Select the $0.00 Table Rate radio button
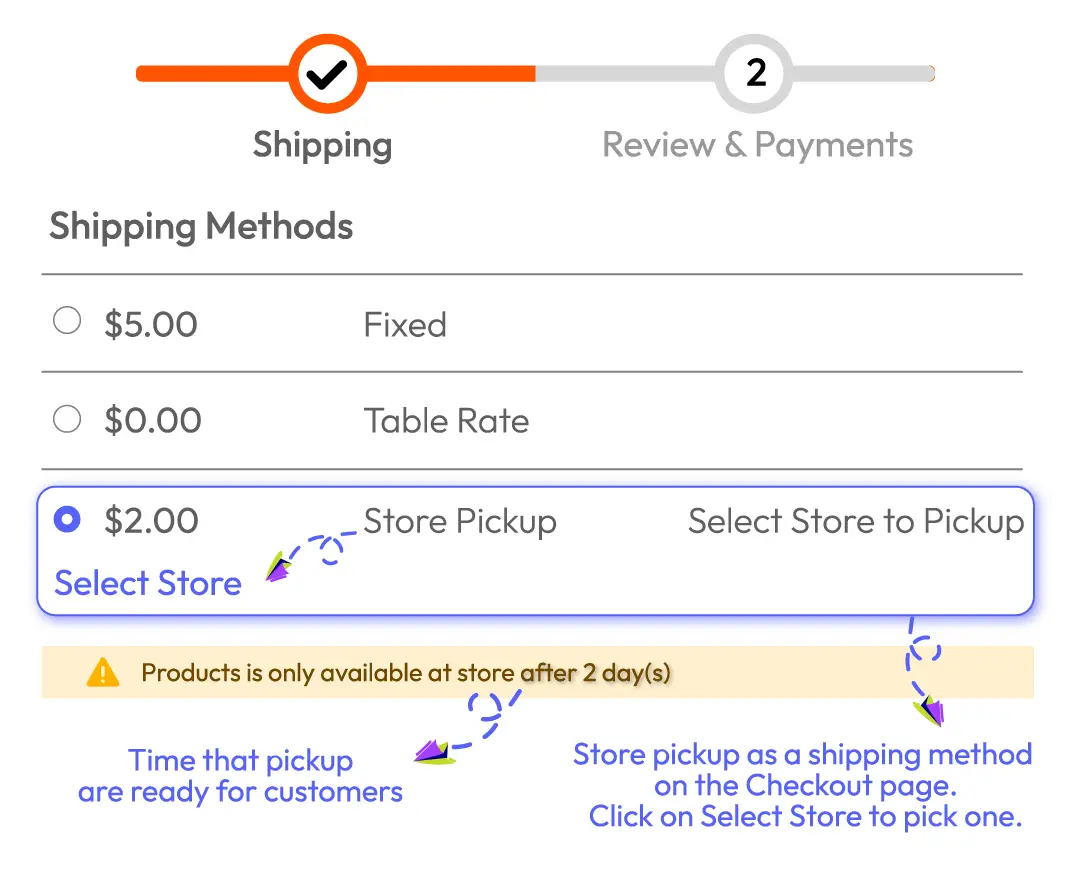Screen dimensions: 1068x871 pos(66,418)
